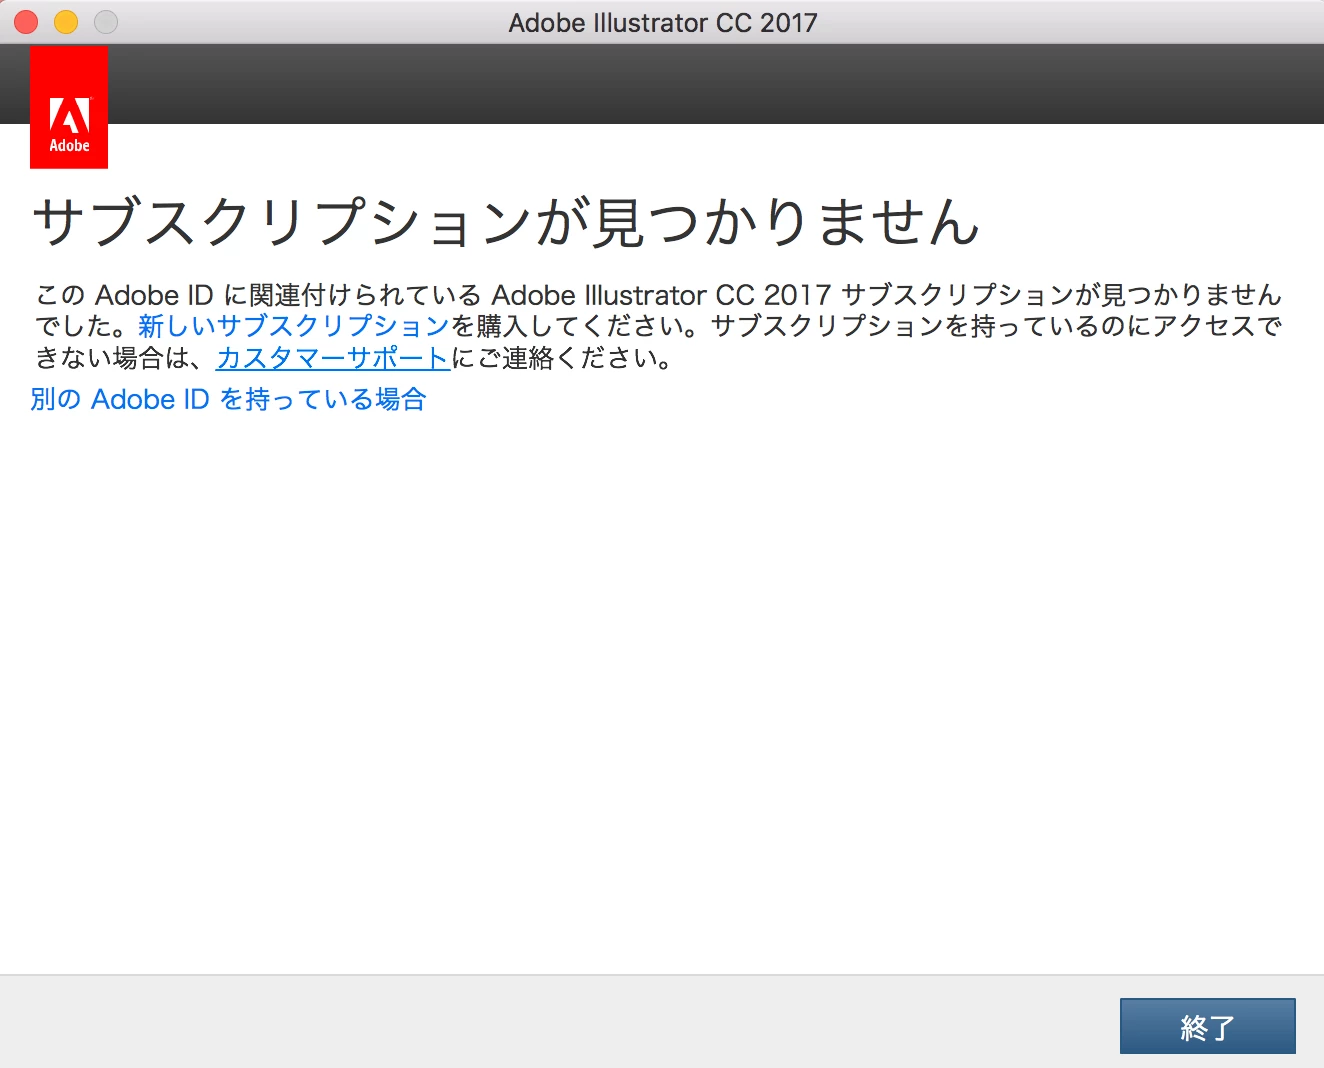Click the サブスクリプションが見つかりません heading

pyautogui.click(x=506, y=221)
